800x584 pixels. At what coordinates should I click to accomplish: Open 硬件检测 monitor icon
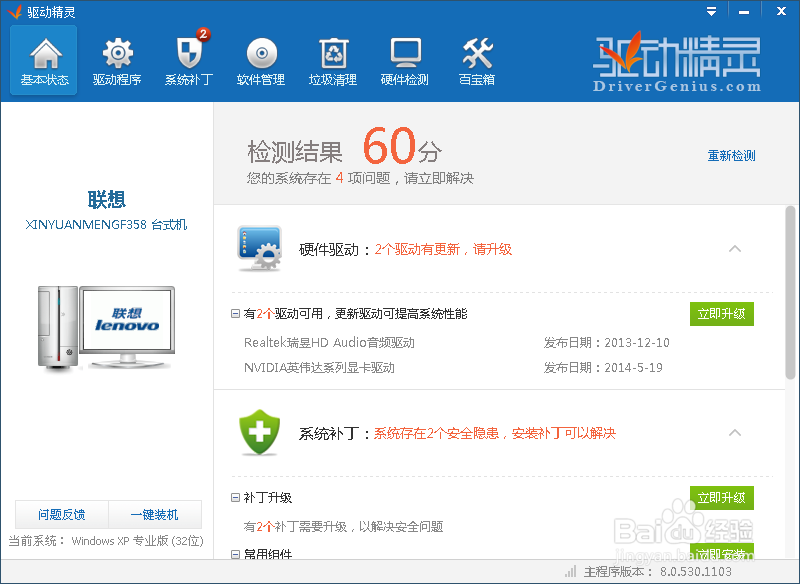(x=405, y=53)
